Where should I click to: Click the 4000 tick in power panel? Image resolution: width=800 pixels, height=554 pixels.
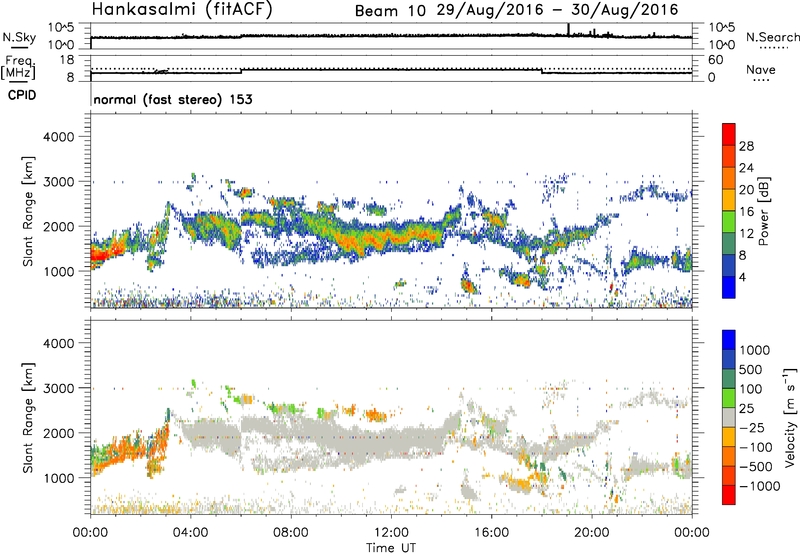pyautogui.click(x=59, y=137)
